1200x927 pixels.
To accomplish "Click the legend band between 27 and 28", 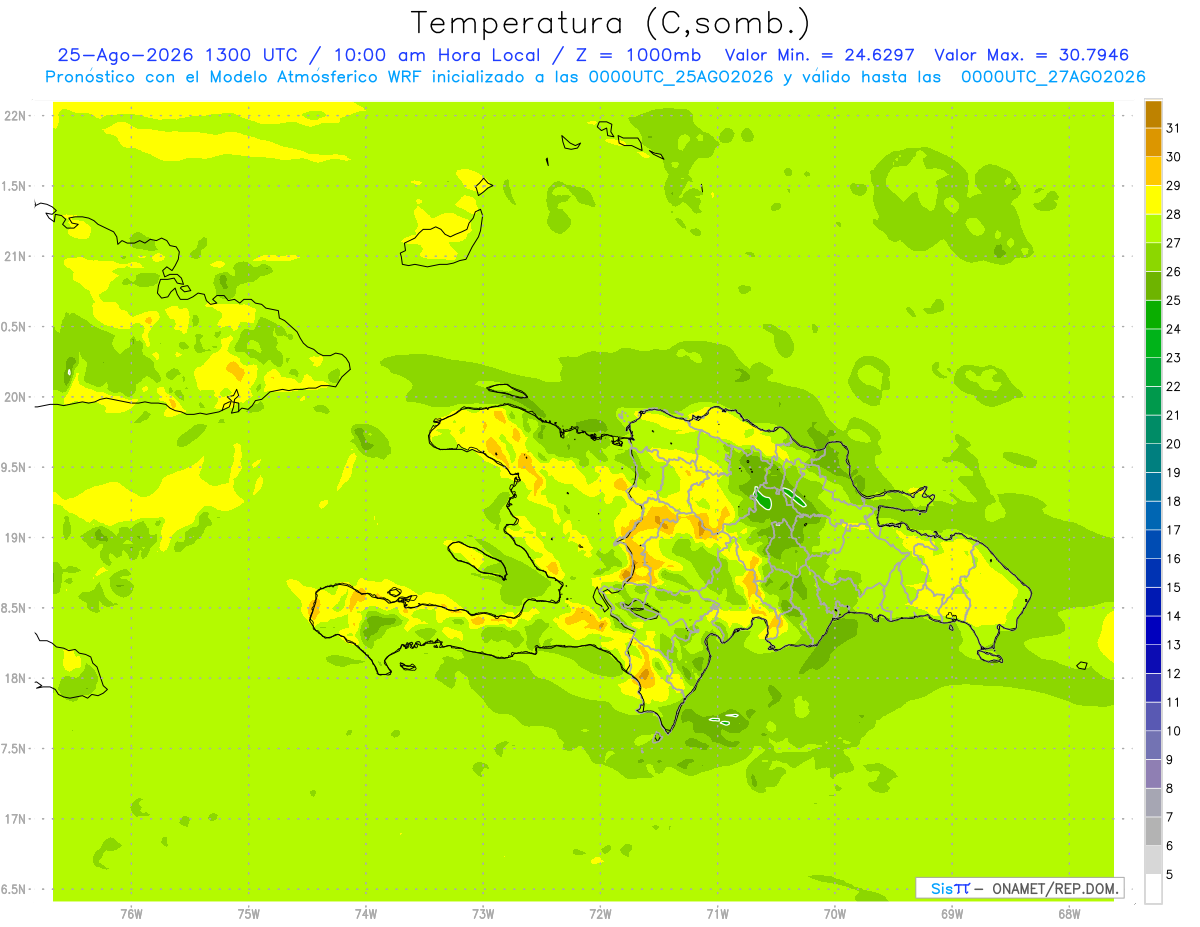I will (x=1153, y=229).
